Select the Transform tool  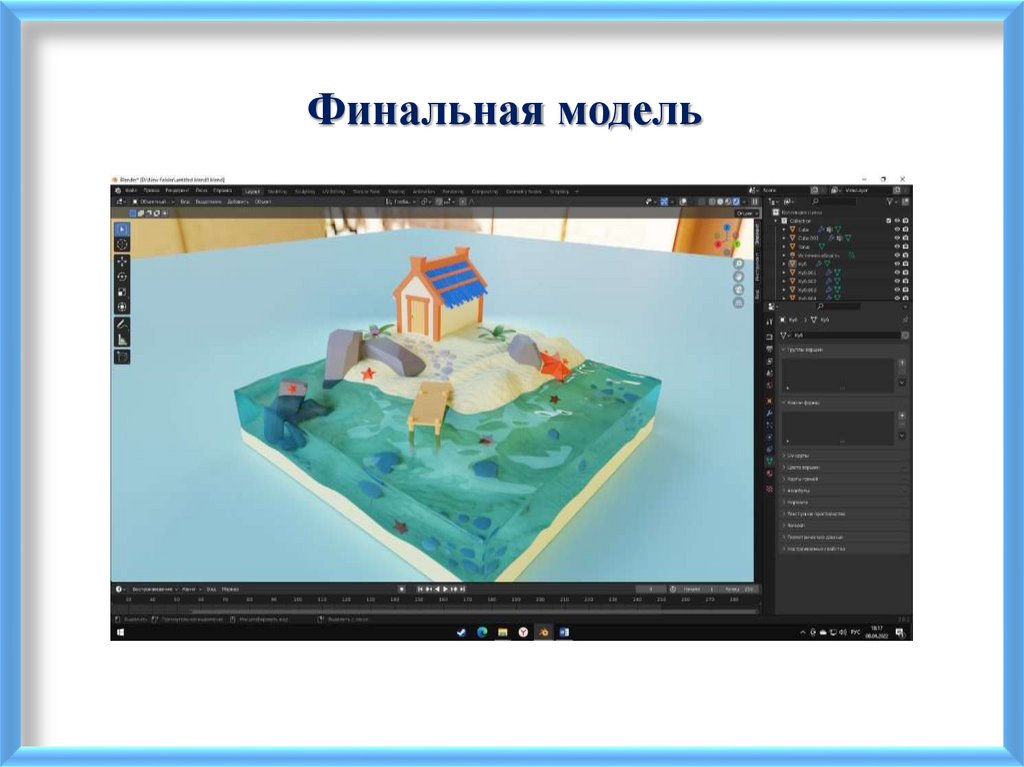pos(121,306)
